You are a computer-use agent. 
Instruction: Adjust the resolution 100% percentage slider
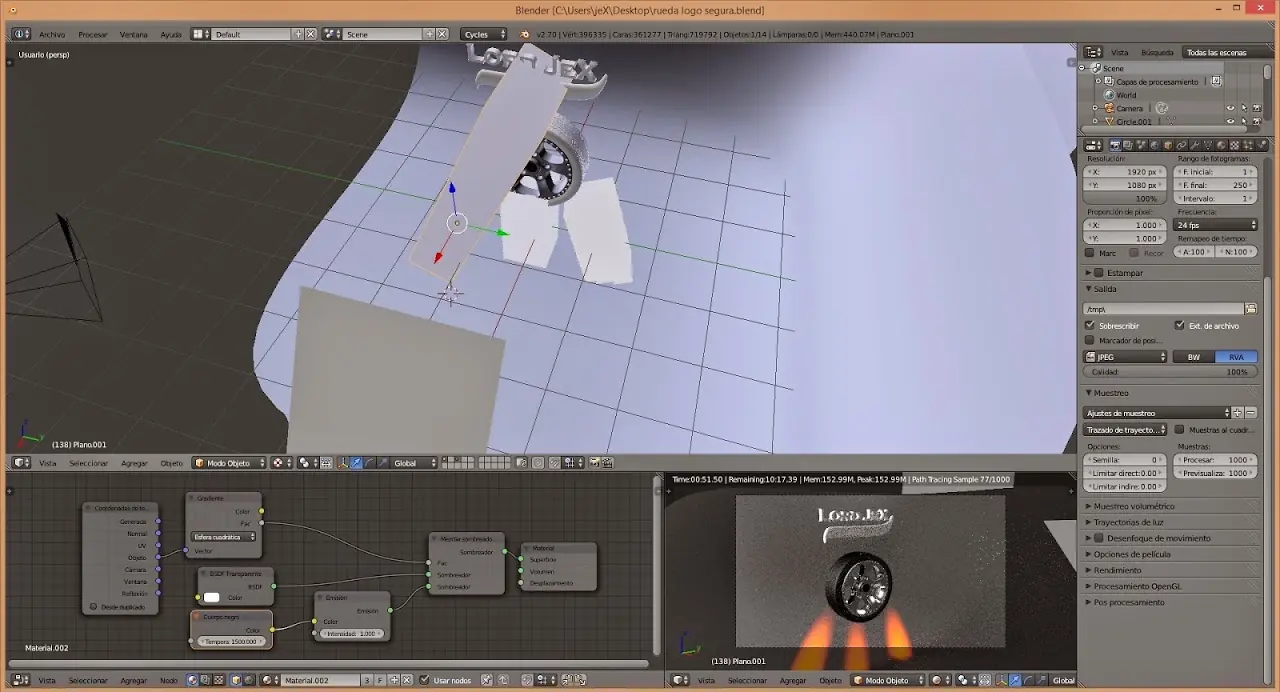click(1125, 198)
